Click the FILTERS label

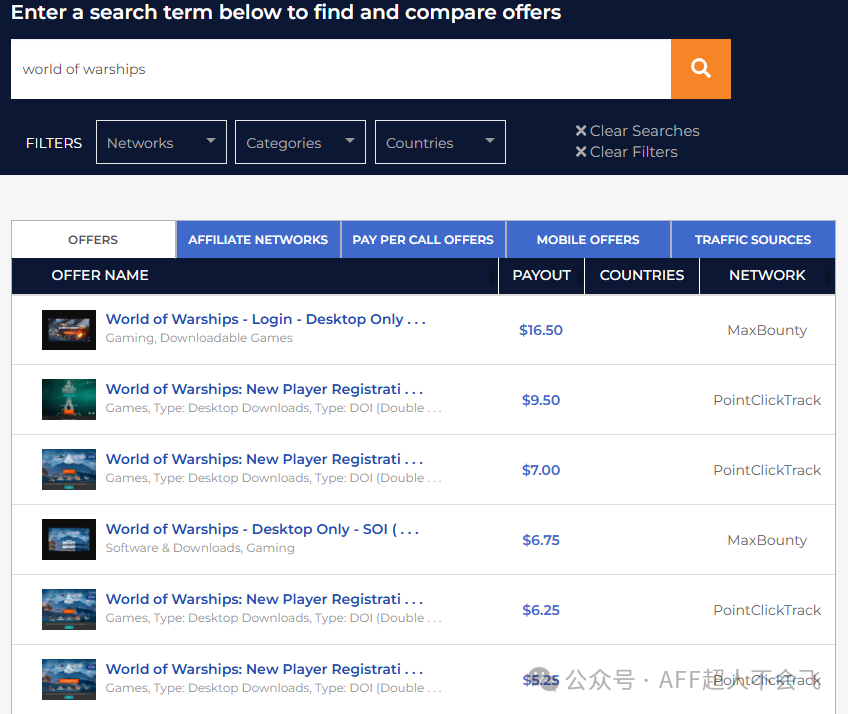click(x=54, y=143)
